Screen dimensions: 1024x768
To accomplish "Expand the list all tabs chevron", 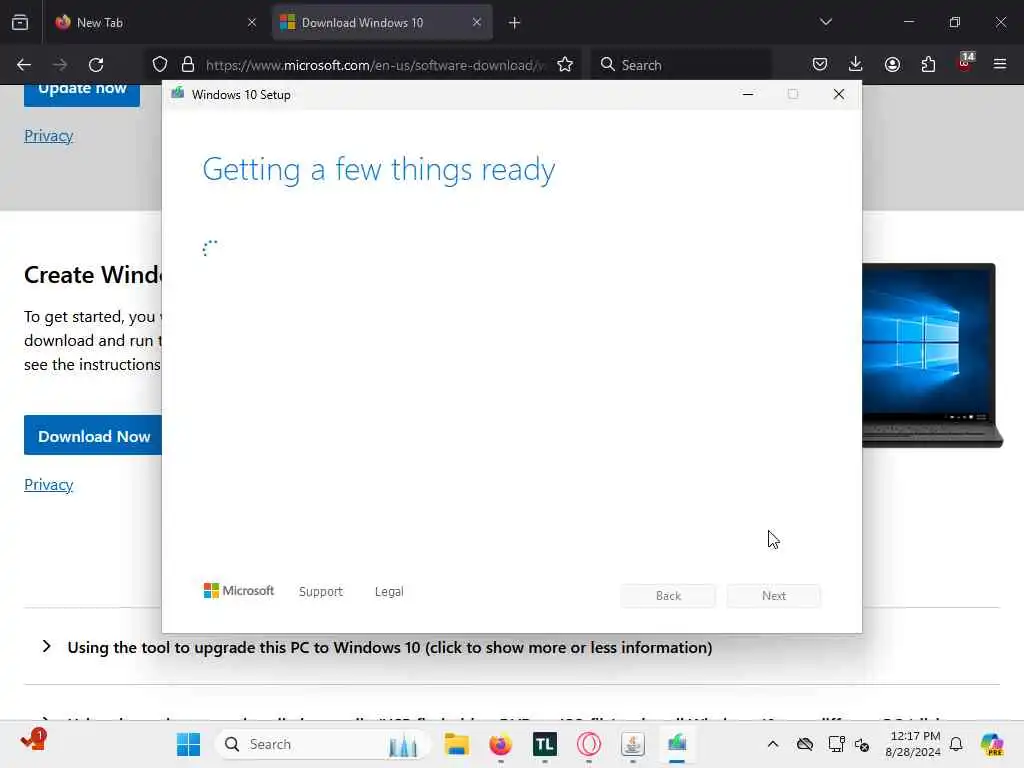I will (826, 23).
